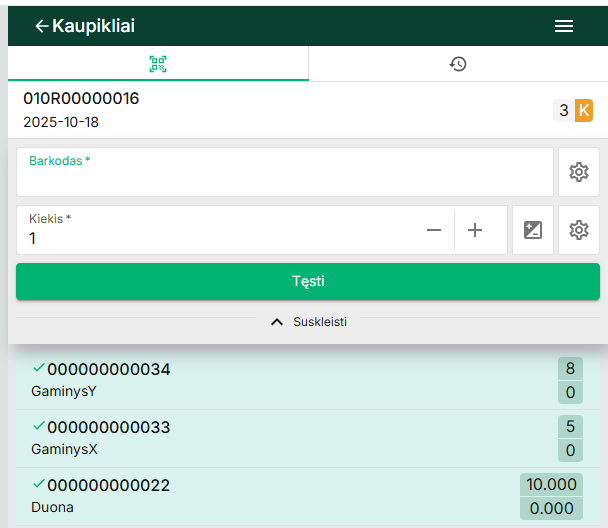Open the plus/minus calculator icon

[x=532, y=230]
